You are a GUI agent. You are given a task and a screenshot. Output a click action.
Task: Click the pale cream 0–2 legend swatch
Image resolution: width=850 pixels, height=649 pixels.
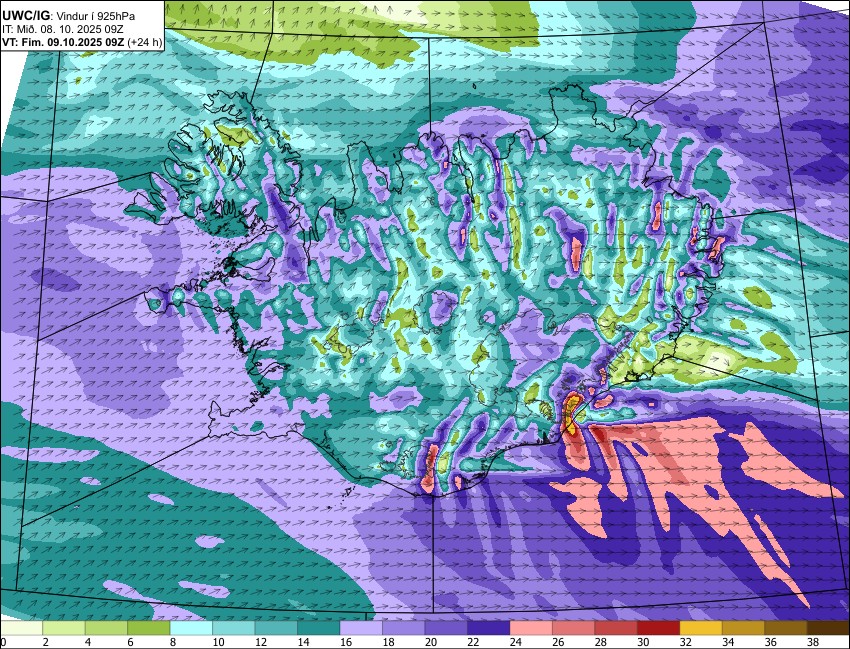(22, 628)
